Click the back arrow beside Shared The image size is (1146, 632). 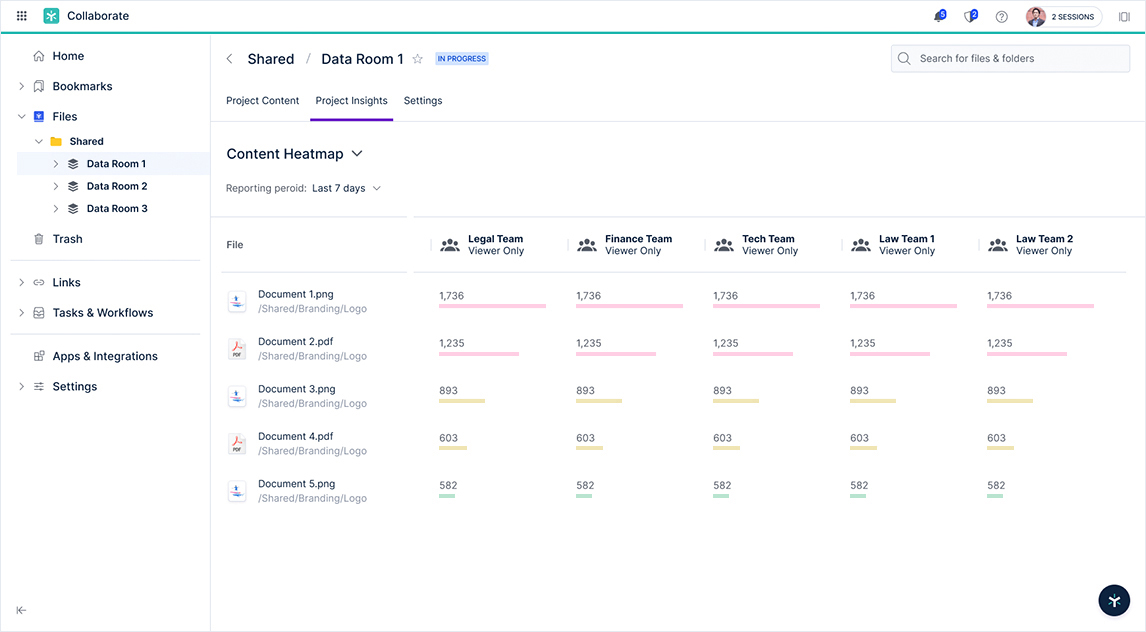coord(229,59)
